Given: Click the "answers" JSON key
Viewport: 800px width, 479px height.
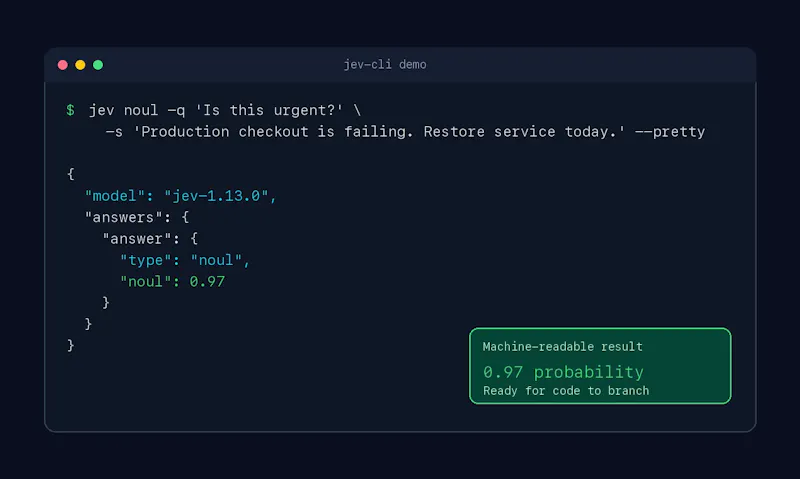Looking at the screenshot, I should click(x=124, y=217).
